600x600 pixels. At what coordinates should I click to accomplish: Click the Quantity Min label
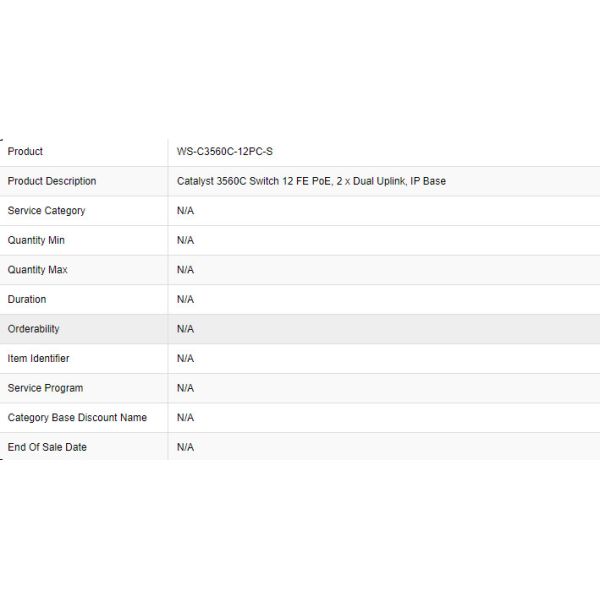tap(36, 240)
